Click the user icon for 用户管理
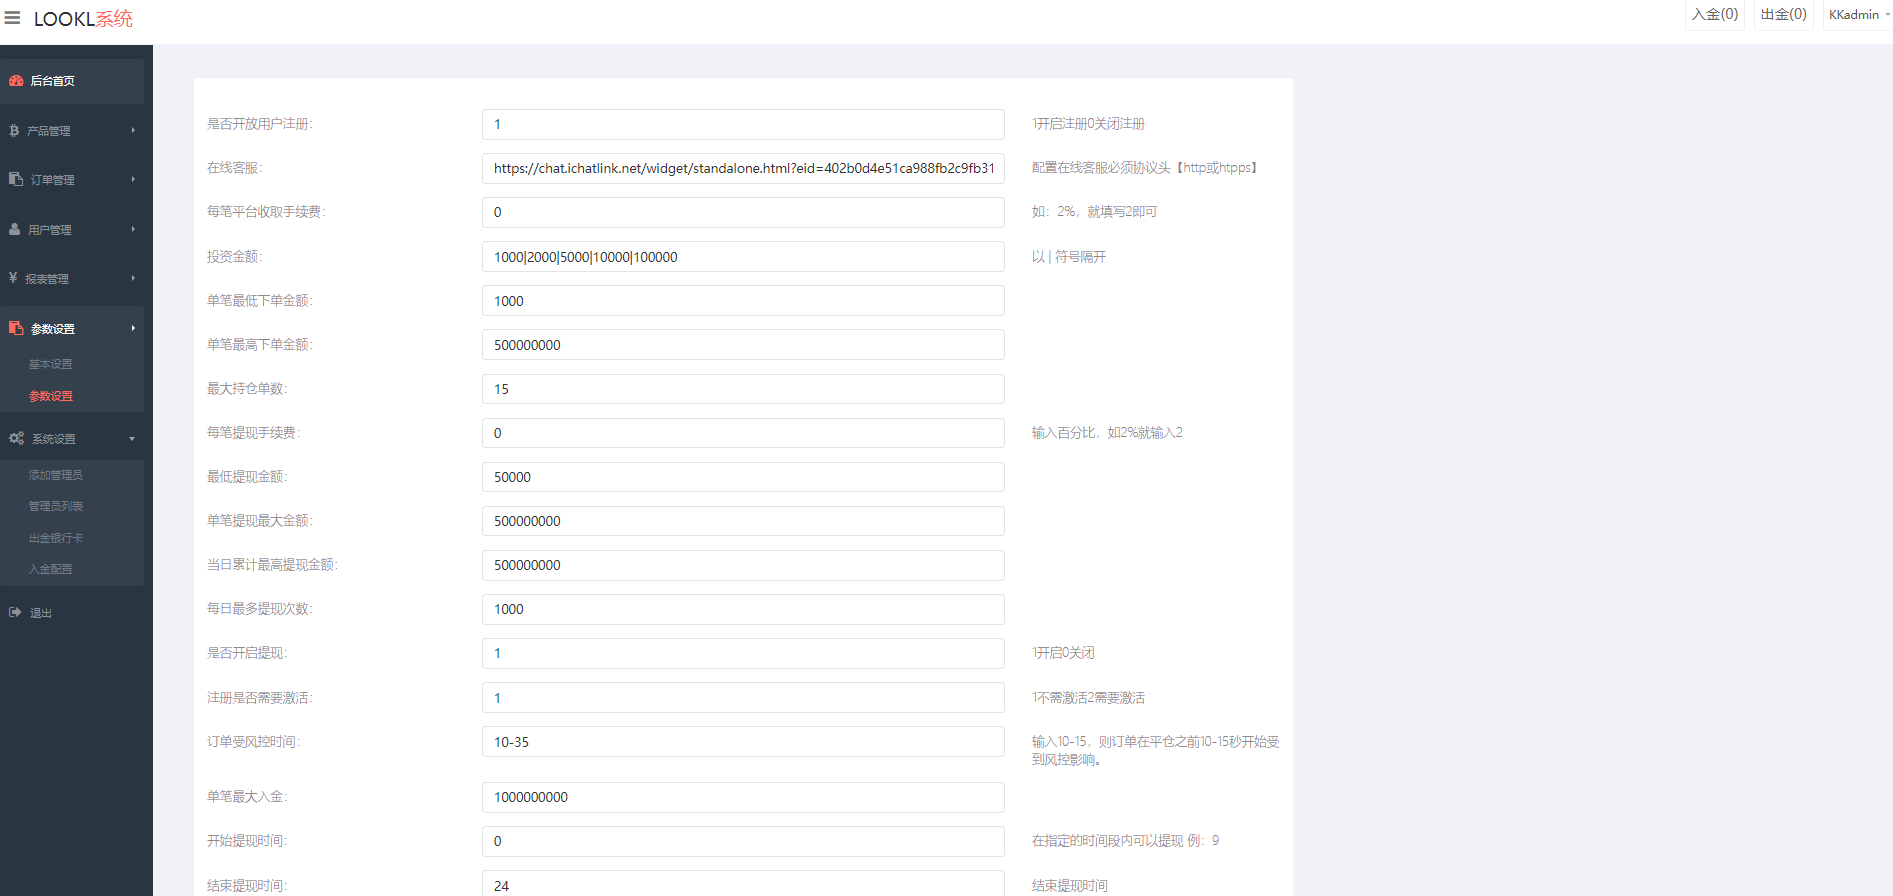The height and width of the screenshot is (896, 1893). coord(15,230)
